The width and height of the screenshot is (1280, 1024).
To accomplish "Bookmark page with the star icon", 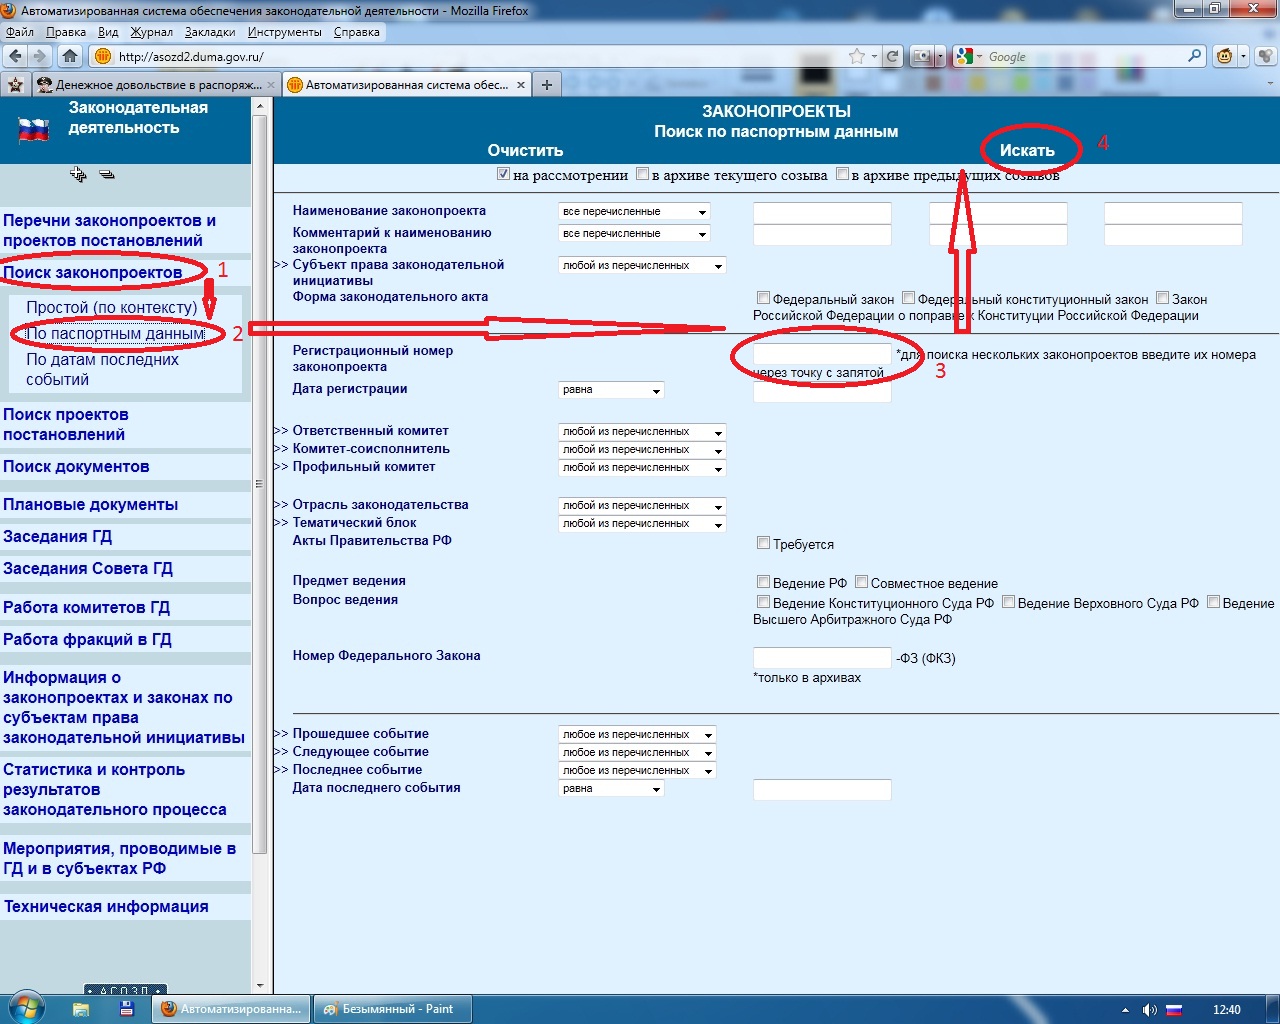I will point(856,56).
